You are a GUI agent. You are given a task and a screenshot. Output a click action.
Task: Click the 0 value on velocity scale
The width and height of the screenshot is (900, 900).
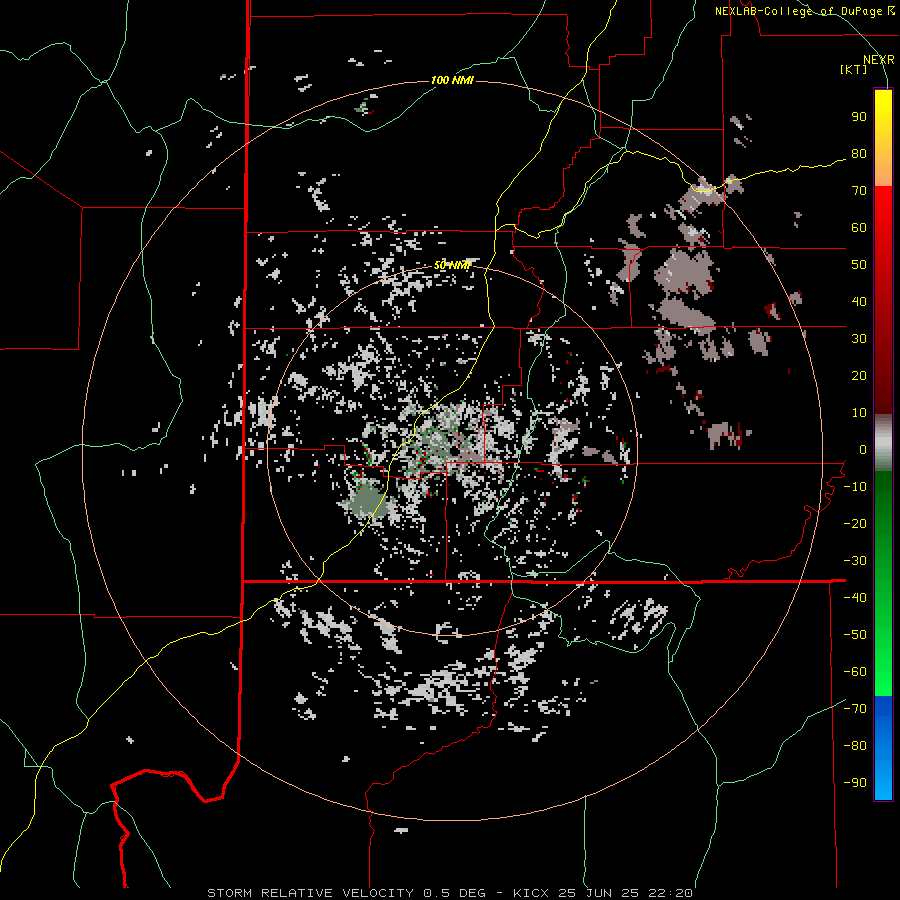point(863,450)
